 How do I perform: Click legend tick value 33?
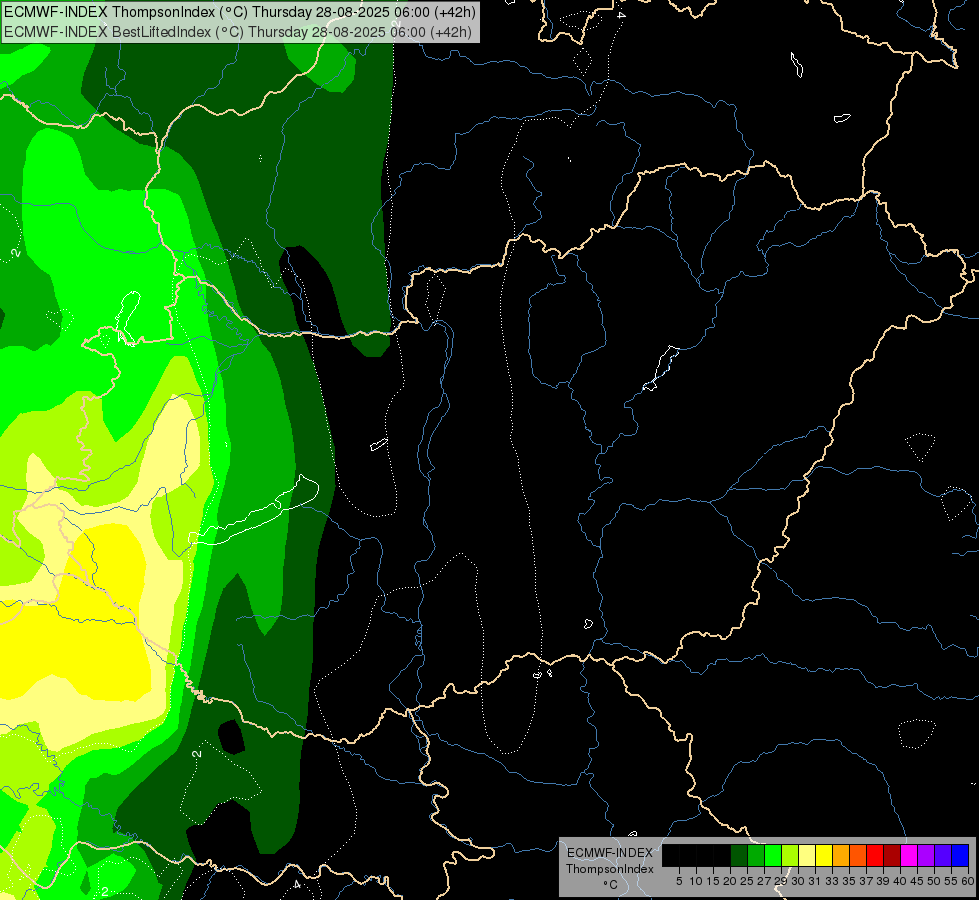tap(832, 881)
